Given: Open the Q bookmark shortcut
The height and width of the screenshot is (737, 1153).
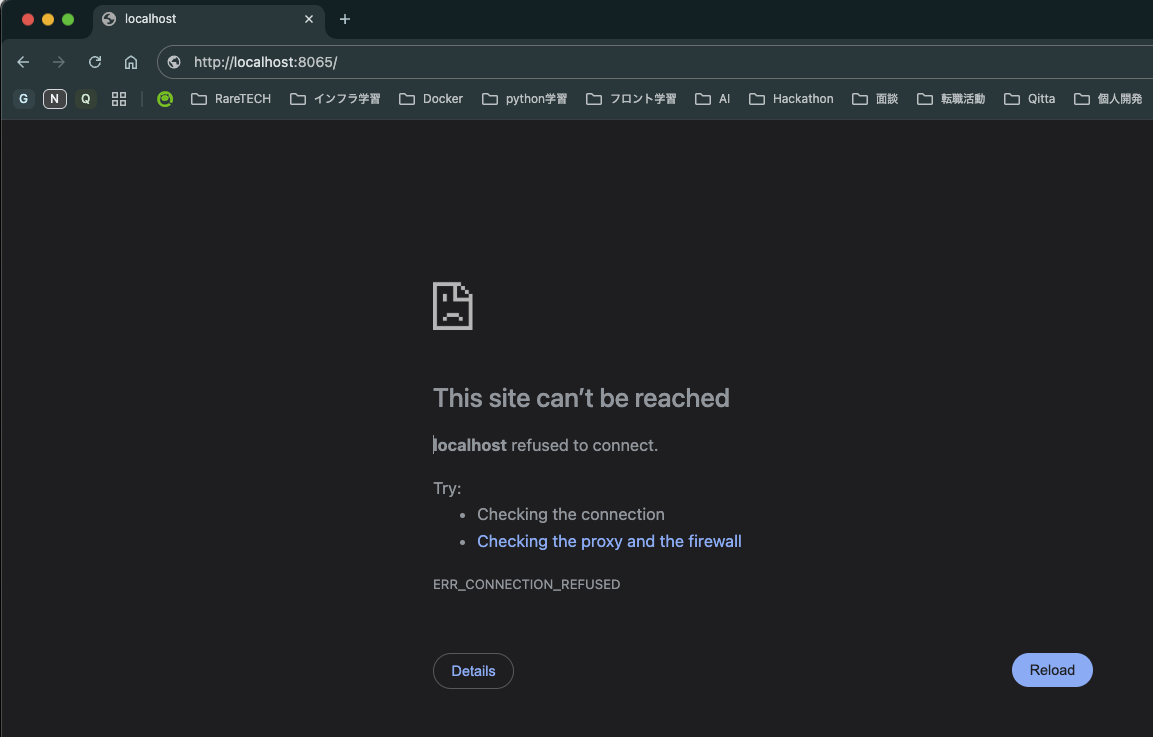Looking at the screenshot, I should coord(85,98).
